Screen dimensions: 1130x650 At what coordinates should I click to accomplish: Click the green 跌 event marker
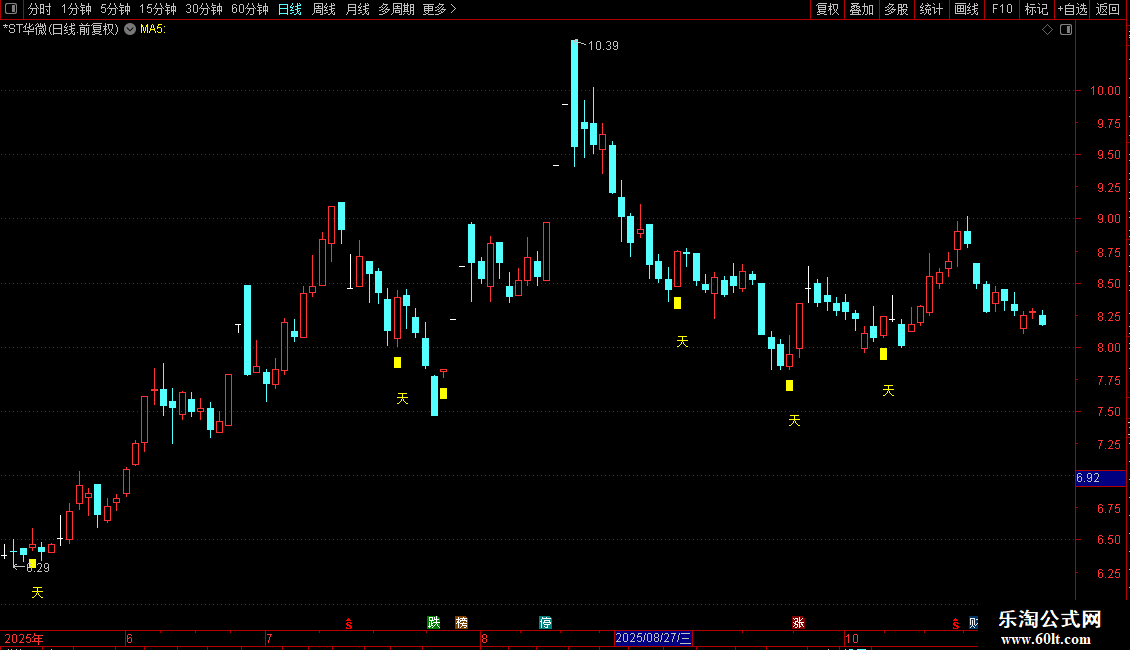point(434,623)
